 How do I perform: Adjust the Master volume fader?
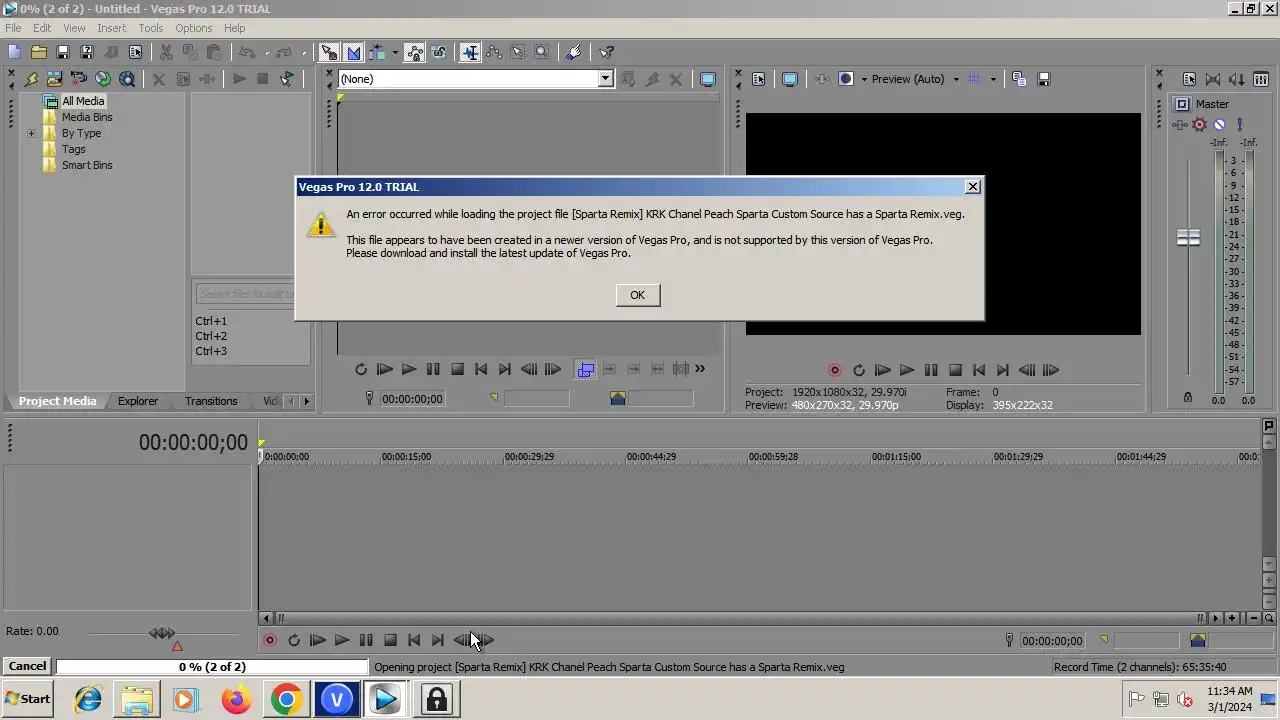coord(1188,238)
